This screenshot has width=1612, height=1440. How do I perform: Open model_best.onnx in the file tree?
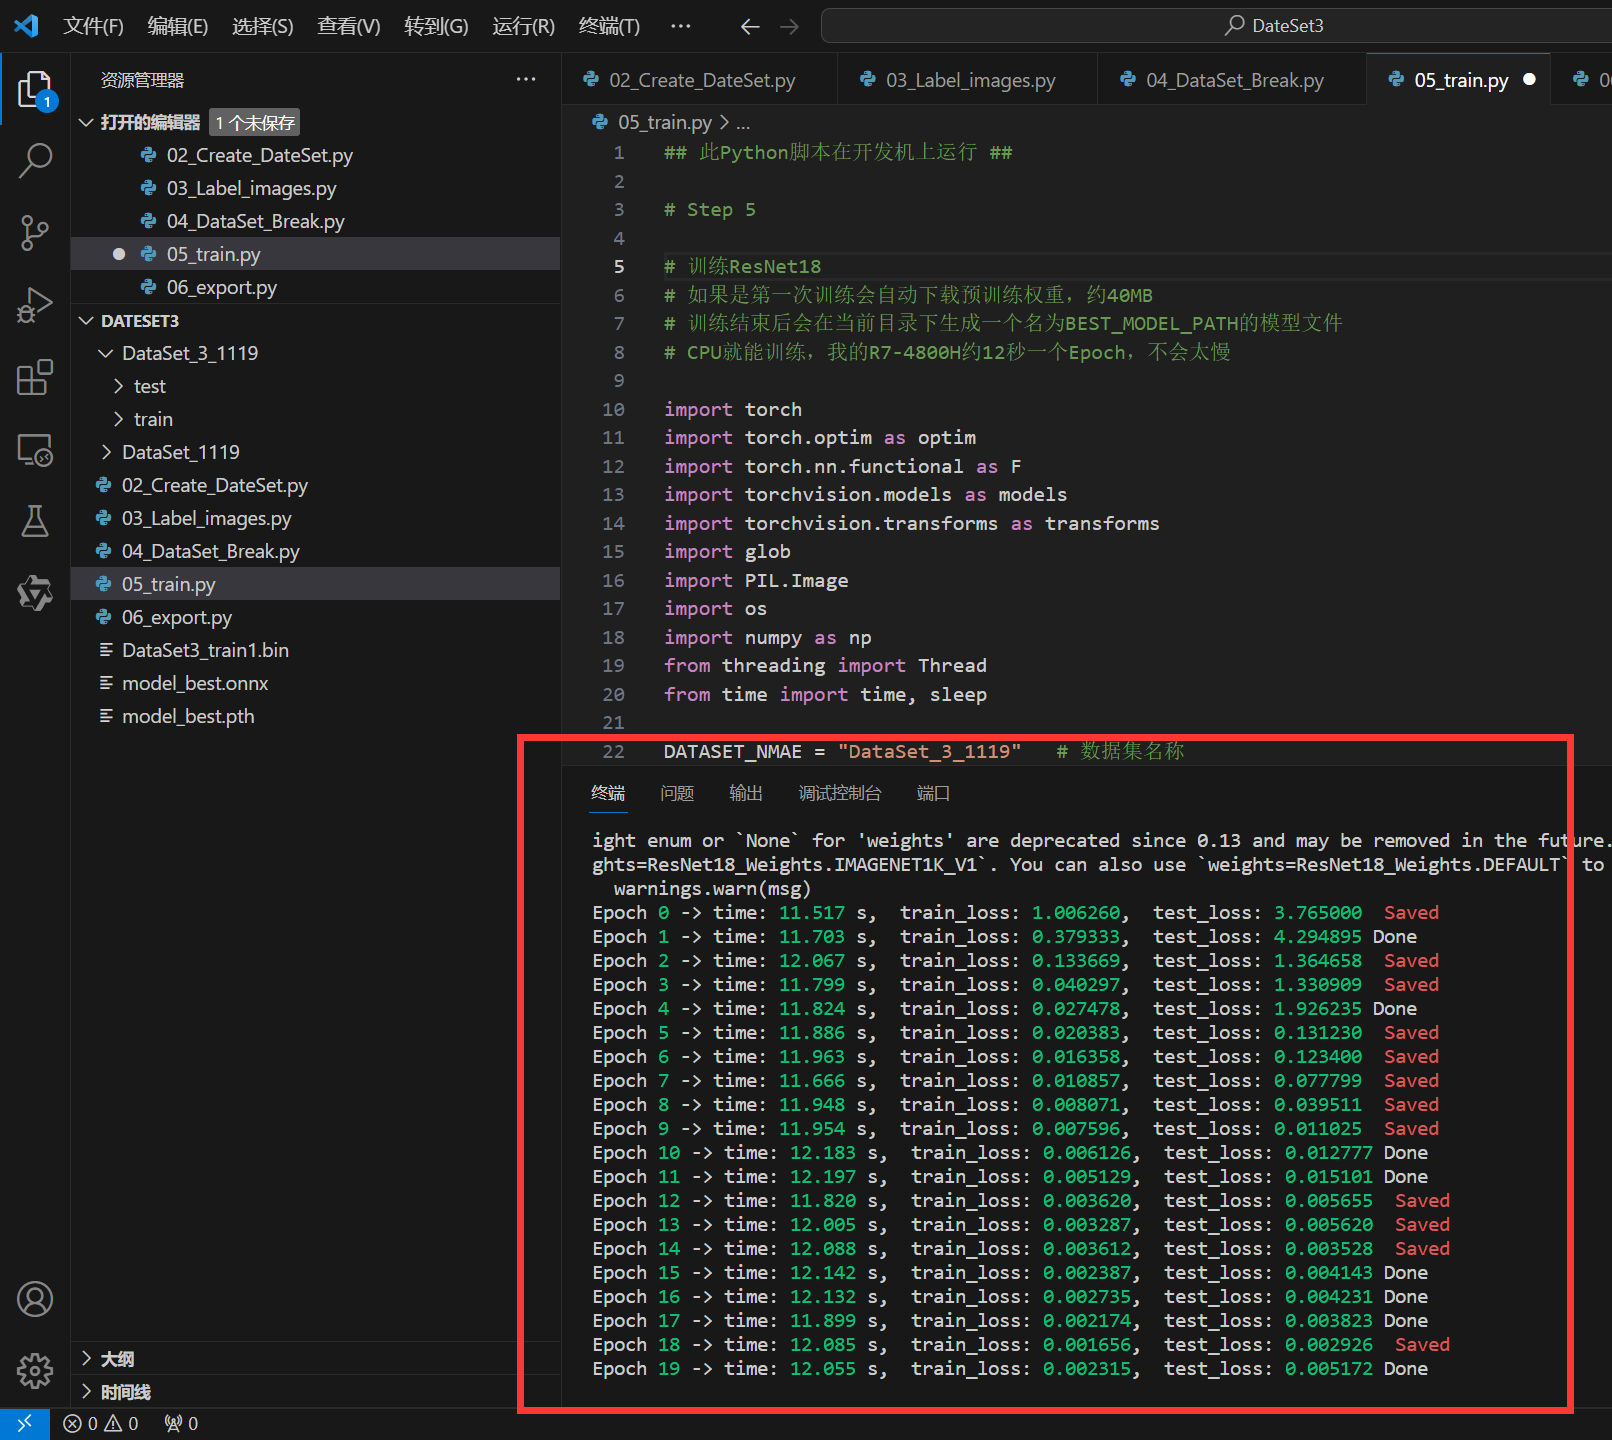click(x=195, y=683)
